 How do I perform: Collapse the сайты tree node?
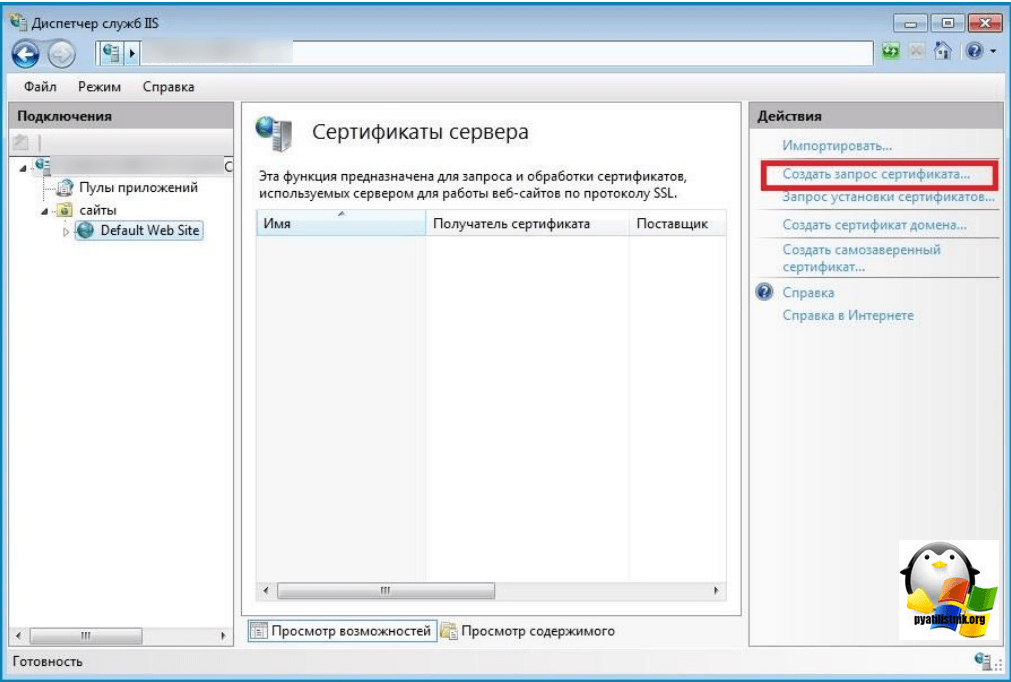44,210
